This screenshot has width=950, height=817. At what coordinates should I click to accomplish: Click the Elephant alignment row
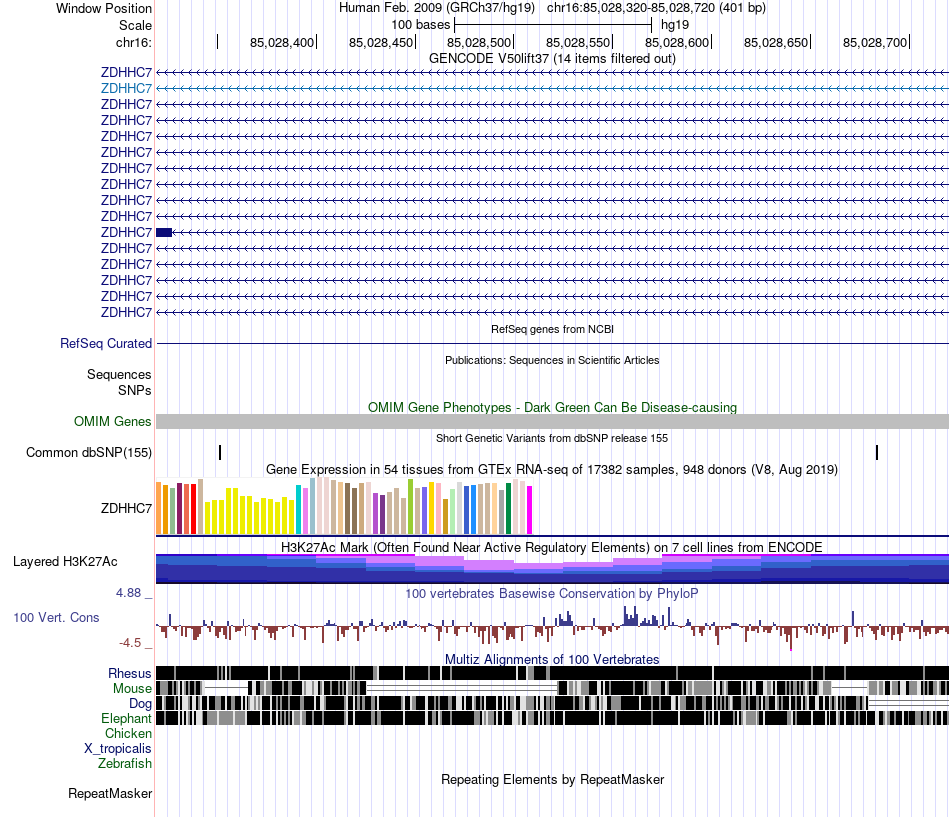point(552,718)
